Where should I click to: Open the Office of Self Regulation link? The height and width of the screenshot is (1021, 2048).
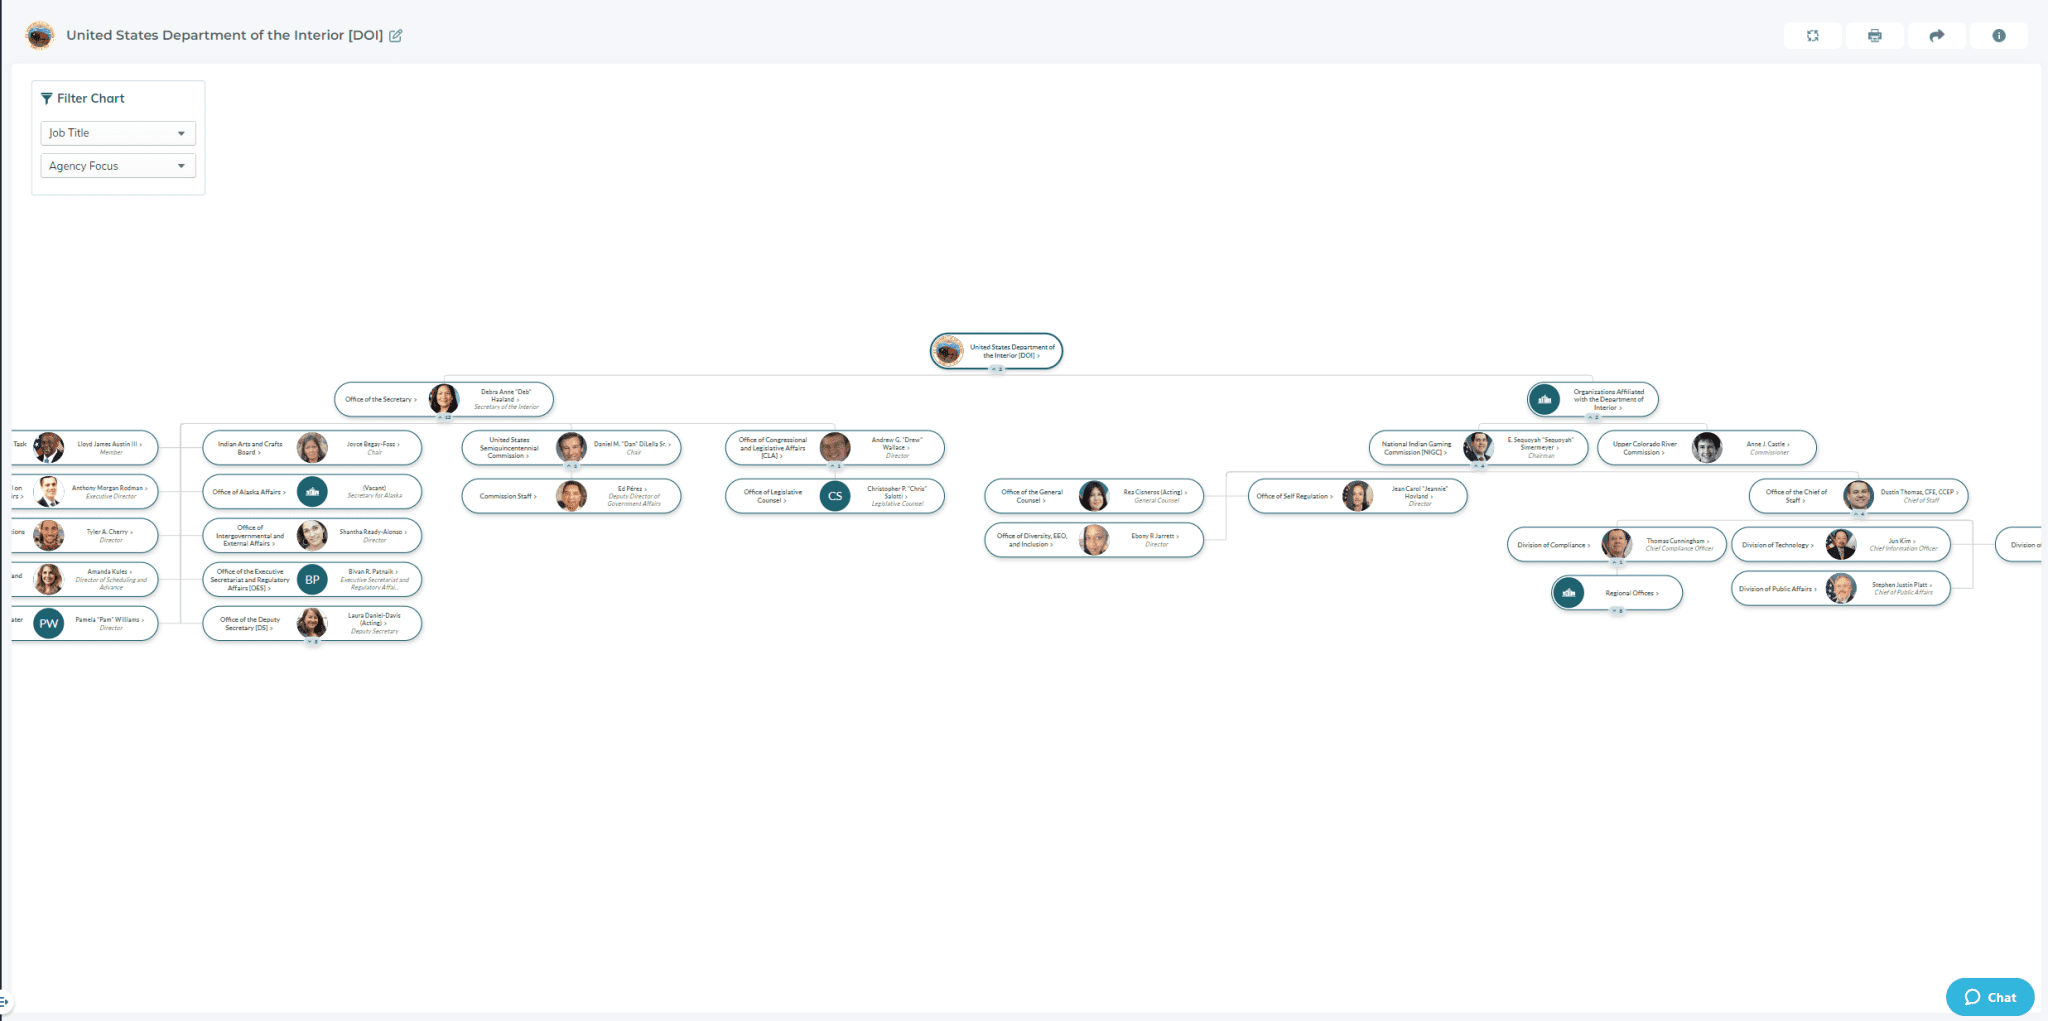point(1295,496)
